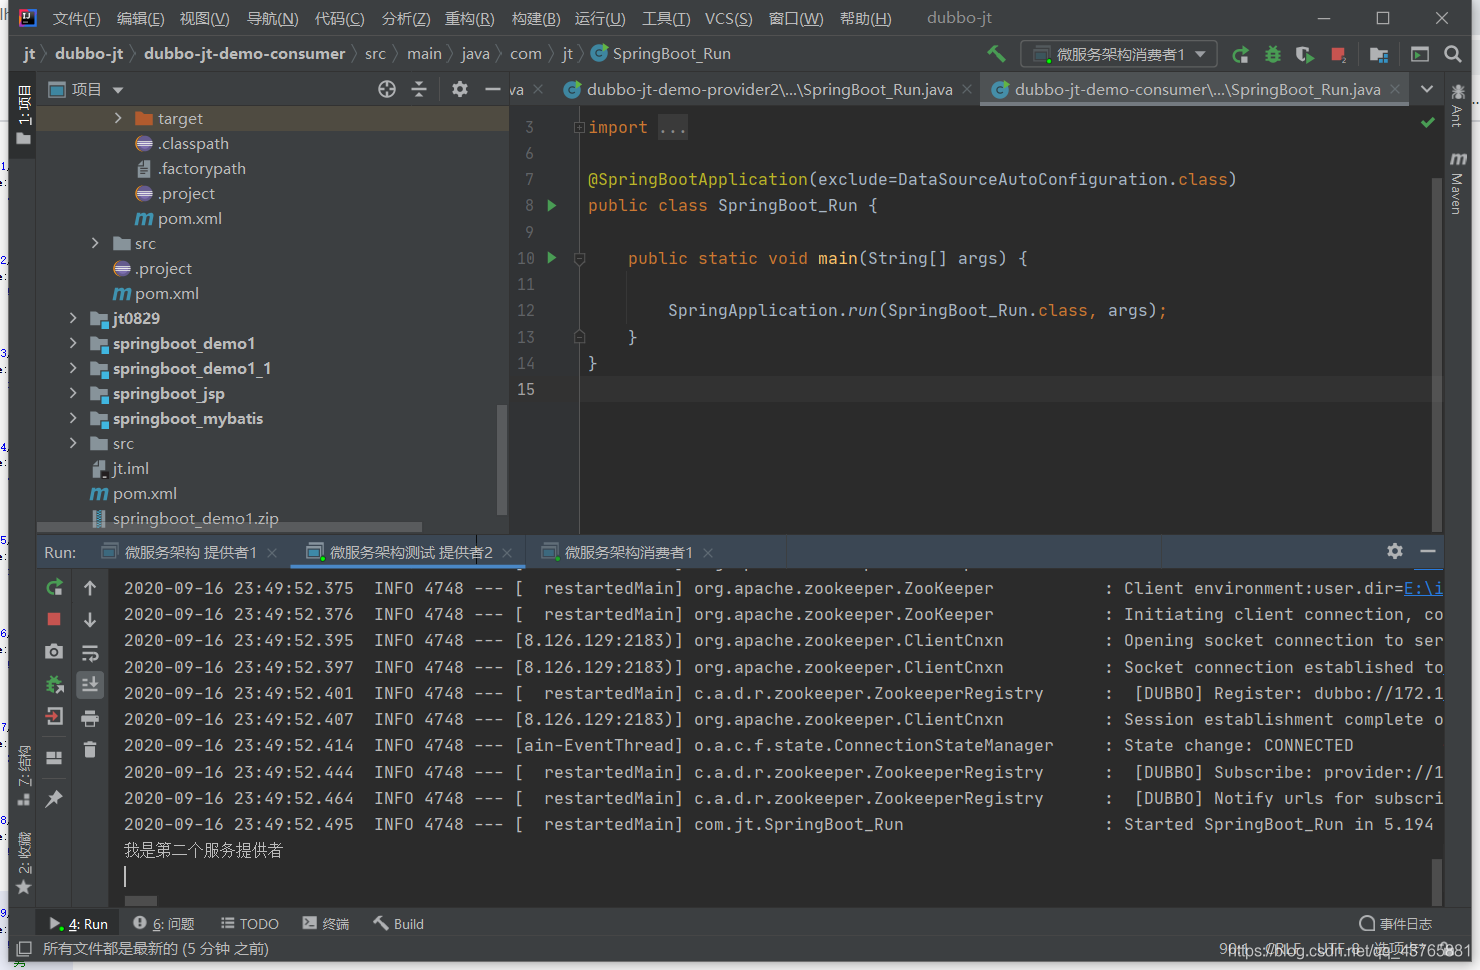
Task: Expand the springboot_demo1 module
Action: coord(73,343)
